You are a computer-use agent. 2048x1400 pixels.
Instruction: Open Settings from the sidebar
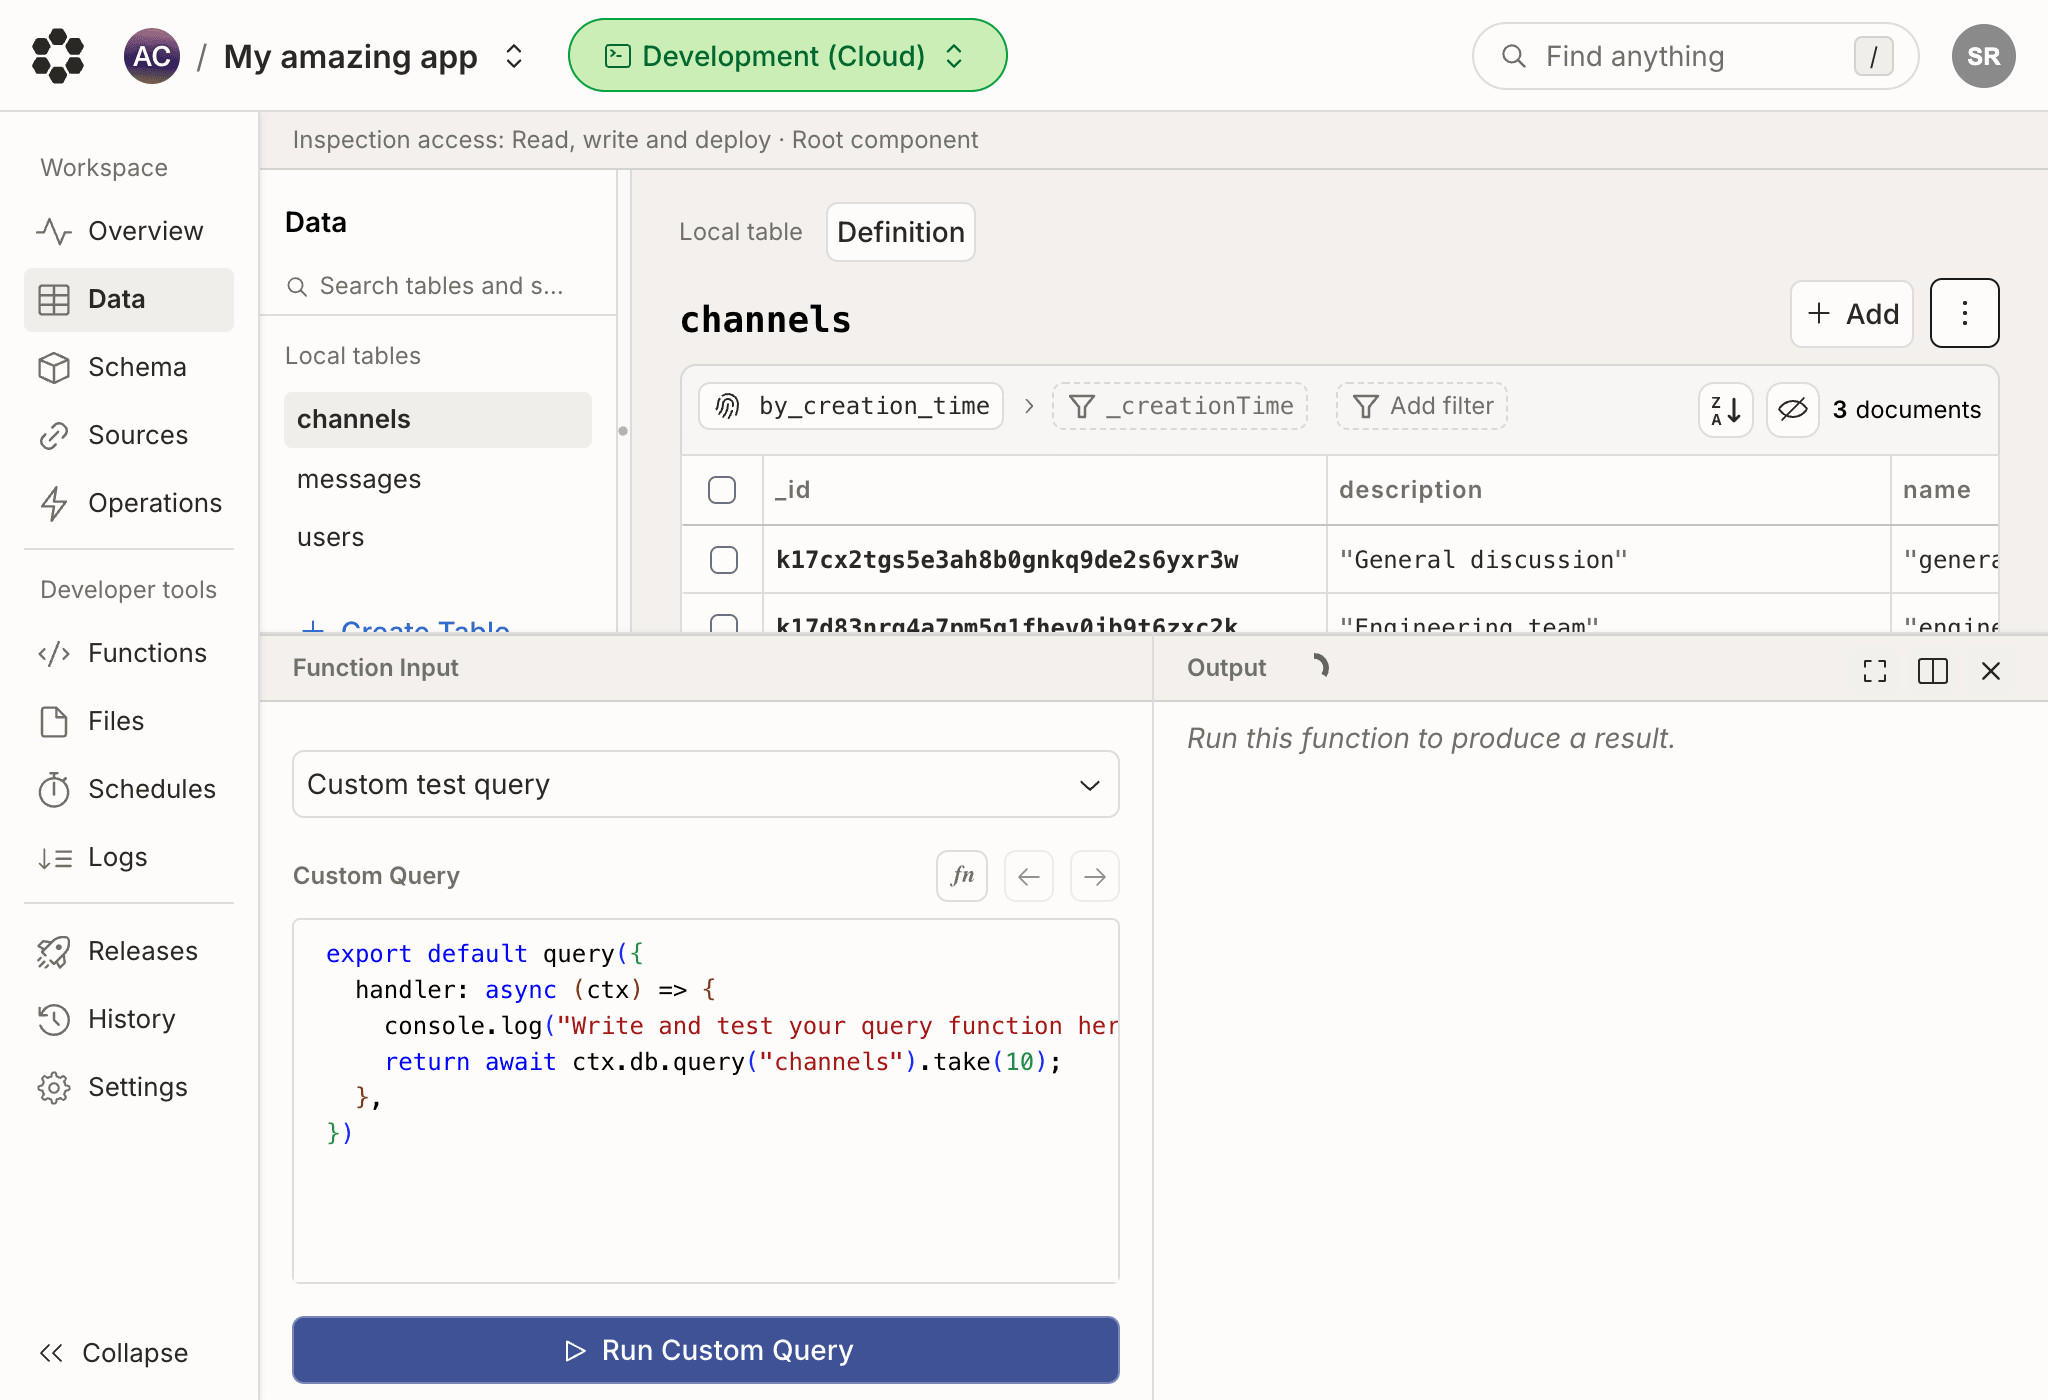(x=128, y=1087)
